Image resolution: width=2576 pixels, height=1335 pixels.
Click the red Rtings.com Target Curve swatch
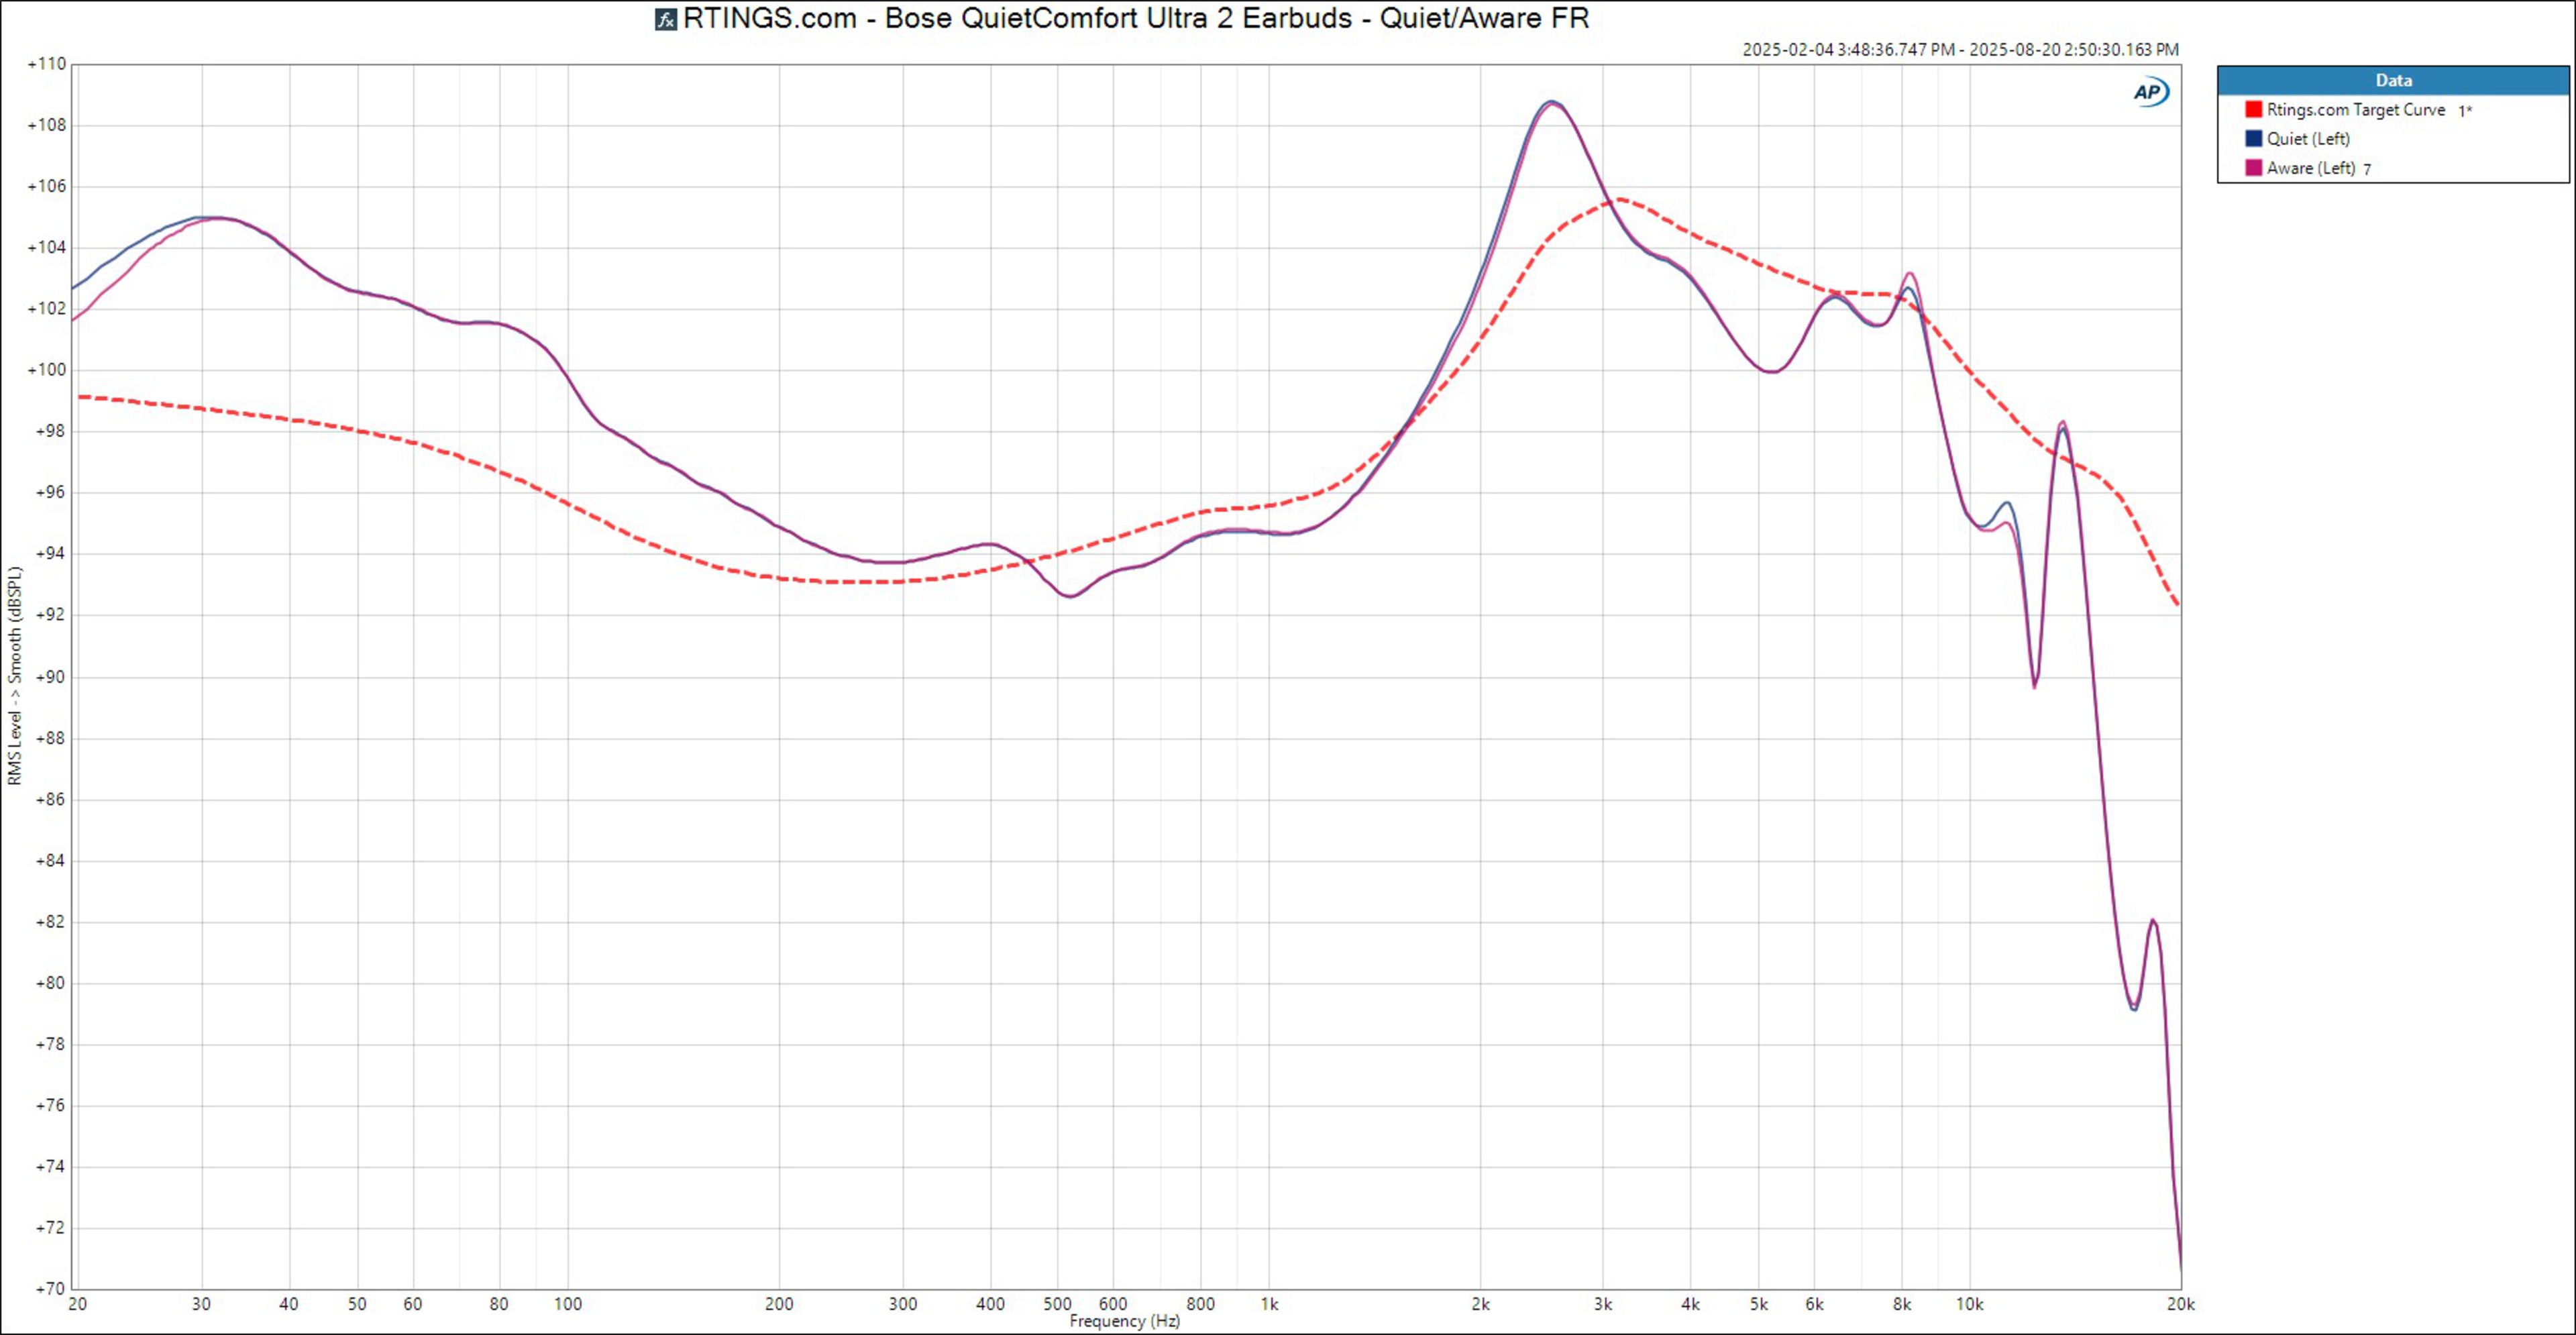coord(2253,109)
